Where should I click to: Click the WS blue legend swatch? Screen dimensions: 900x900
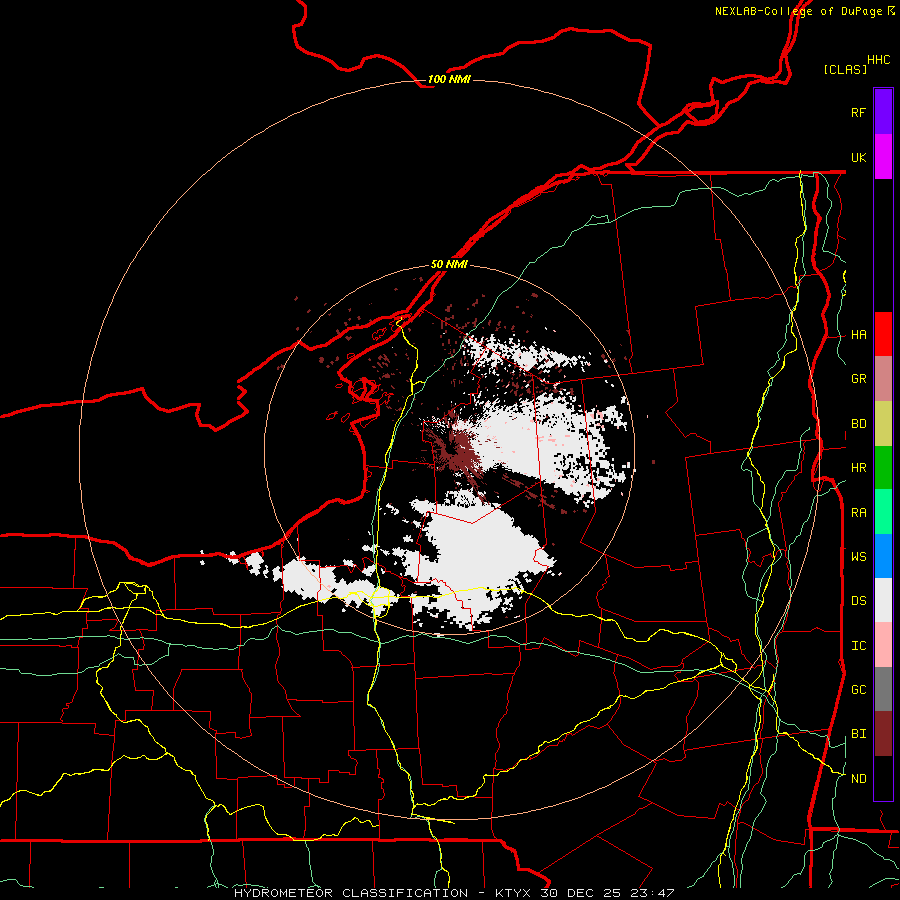click(x=883, y=556)
